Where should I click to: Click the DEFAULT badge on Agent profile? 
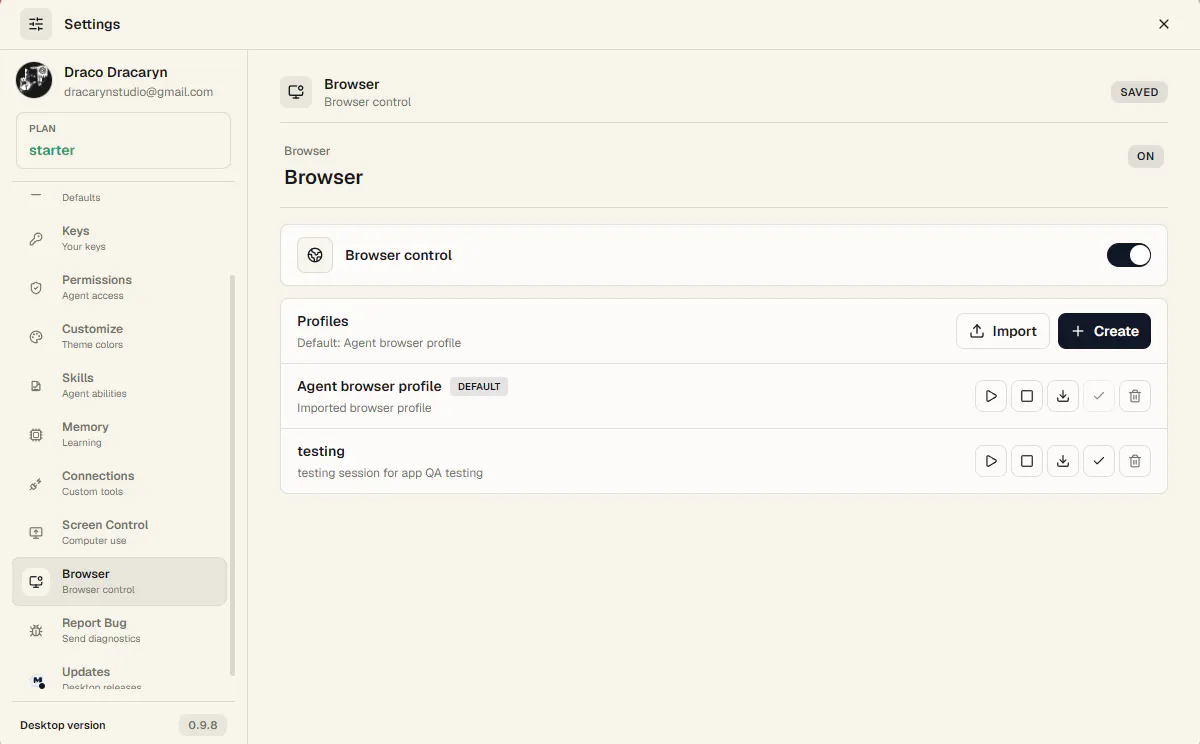click(479, 386)
